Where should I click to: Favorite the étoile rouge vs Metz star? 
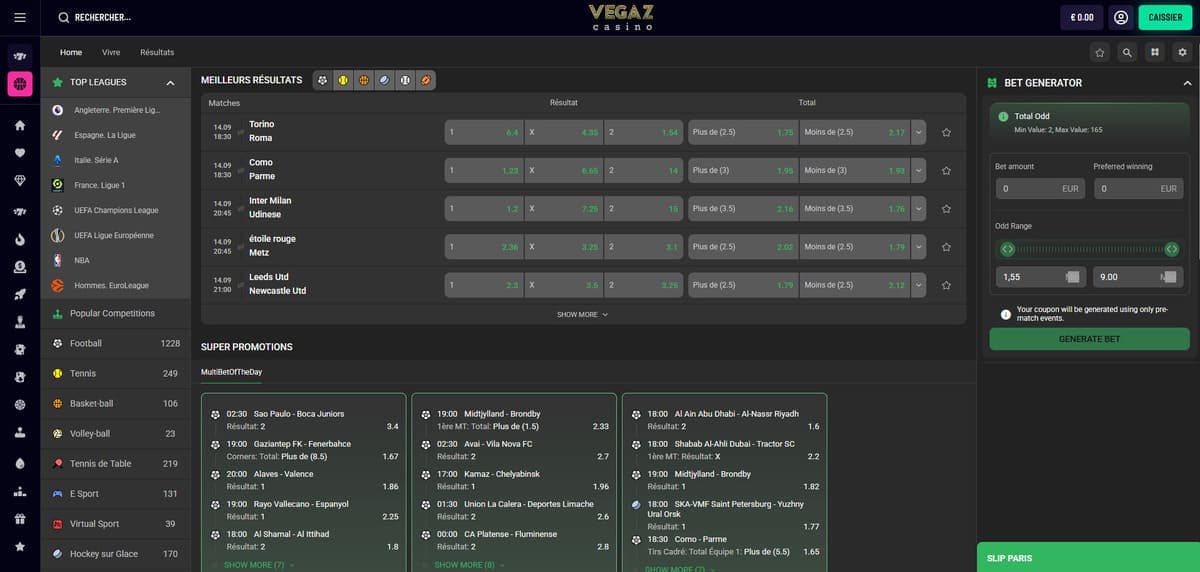(946, 246)
